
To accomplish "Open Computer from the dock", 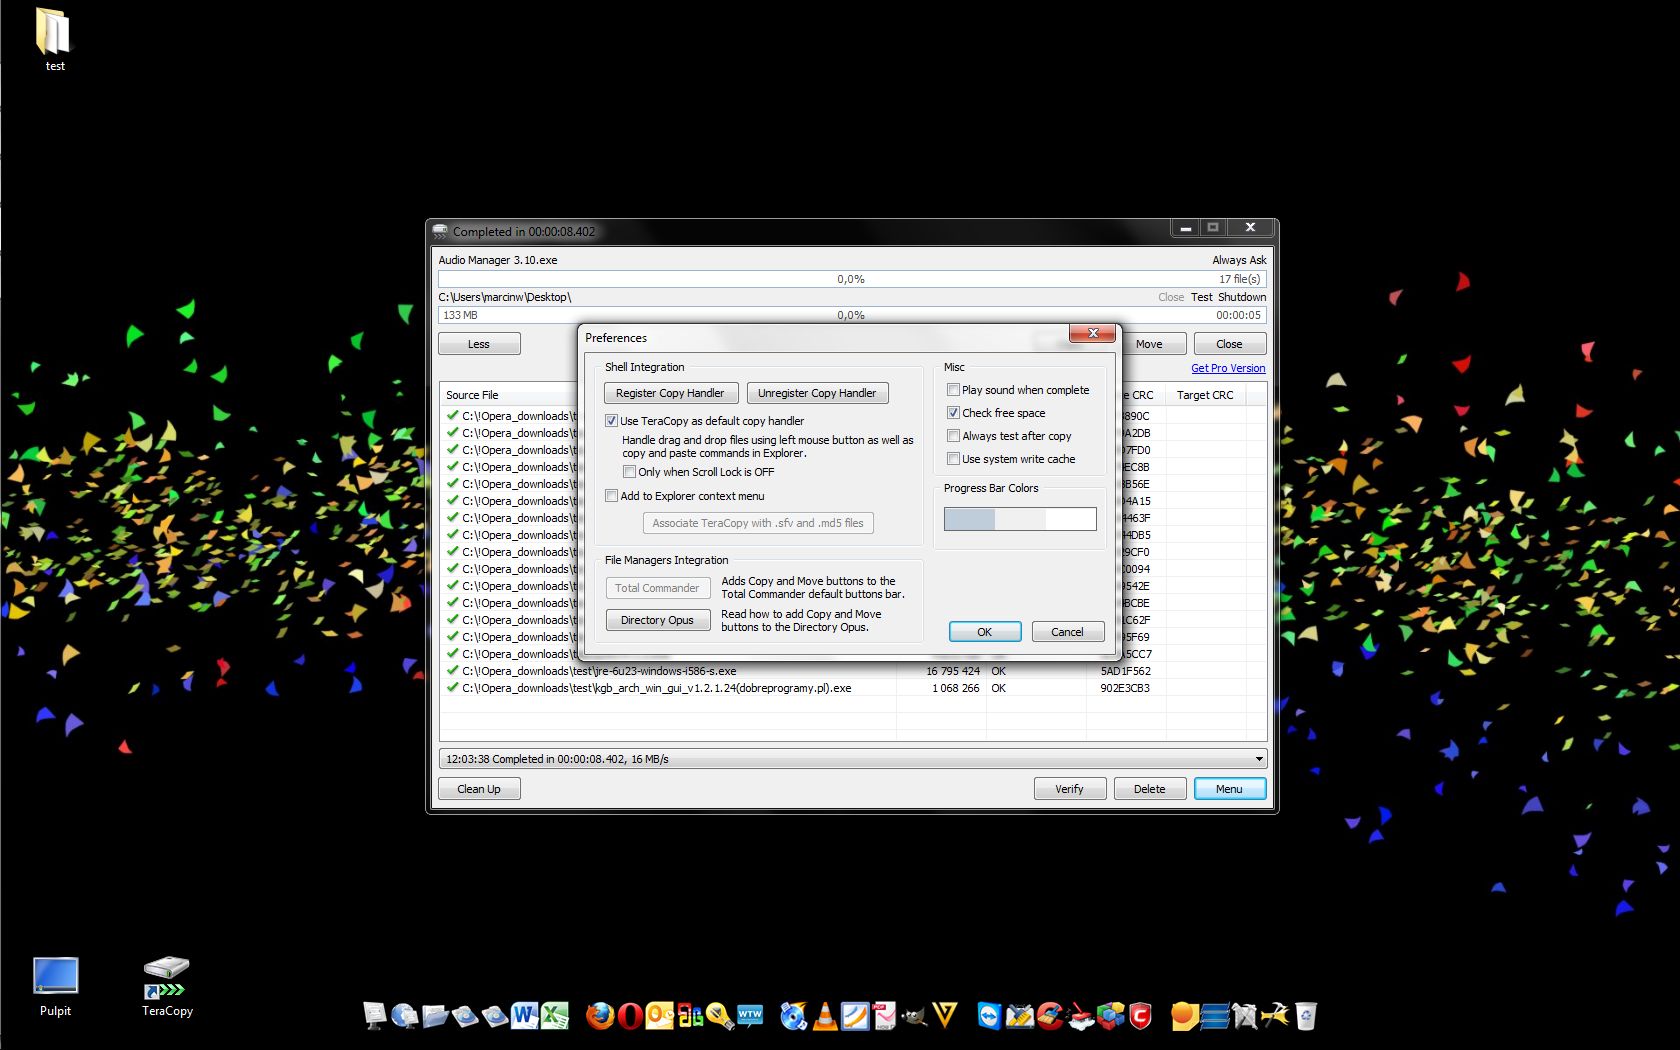I will point(374,1016).
